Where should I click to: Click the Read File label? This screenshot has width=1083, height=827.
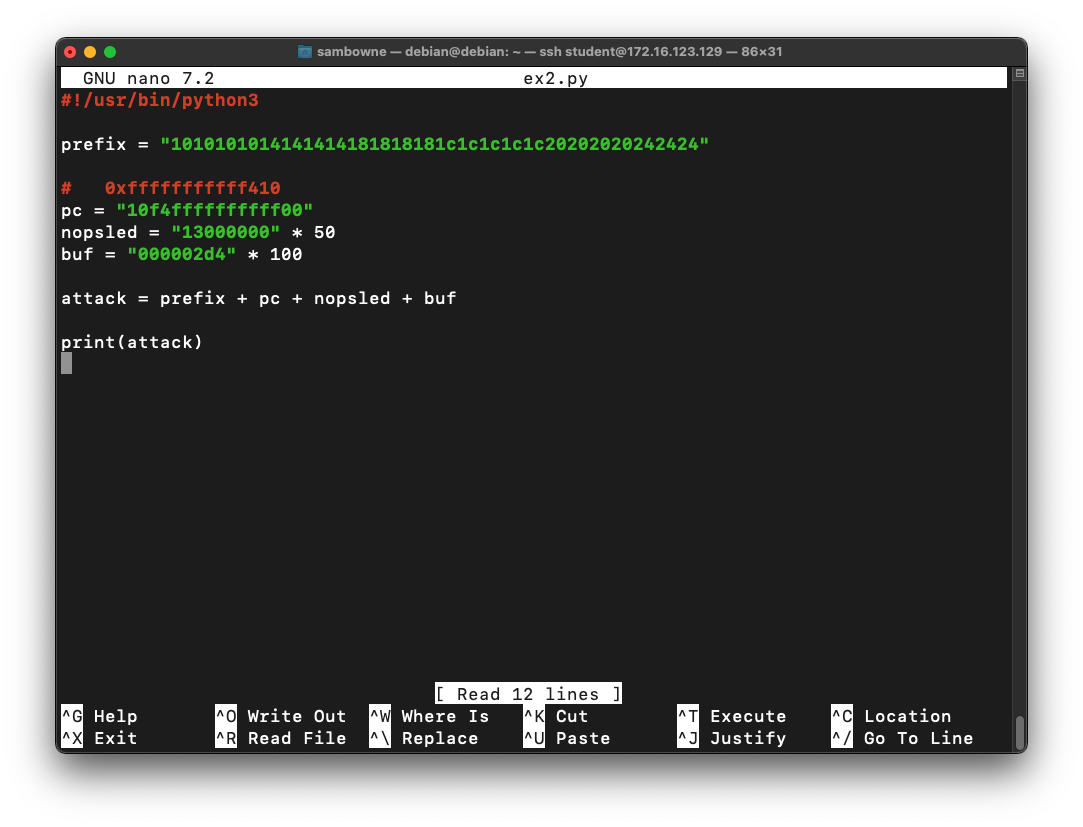click(297, 738)
